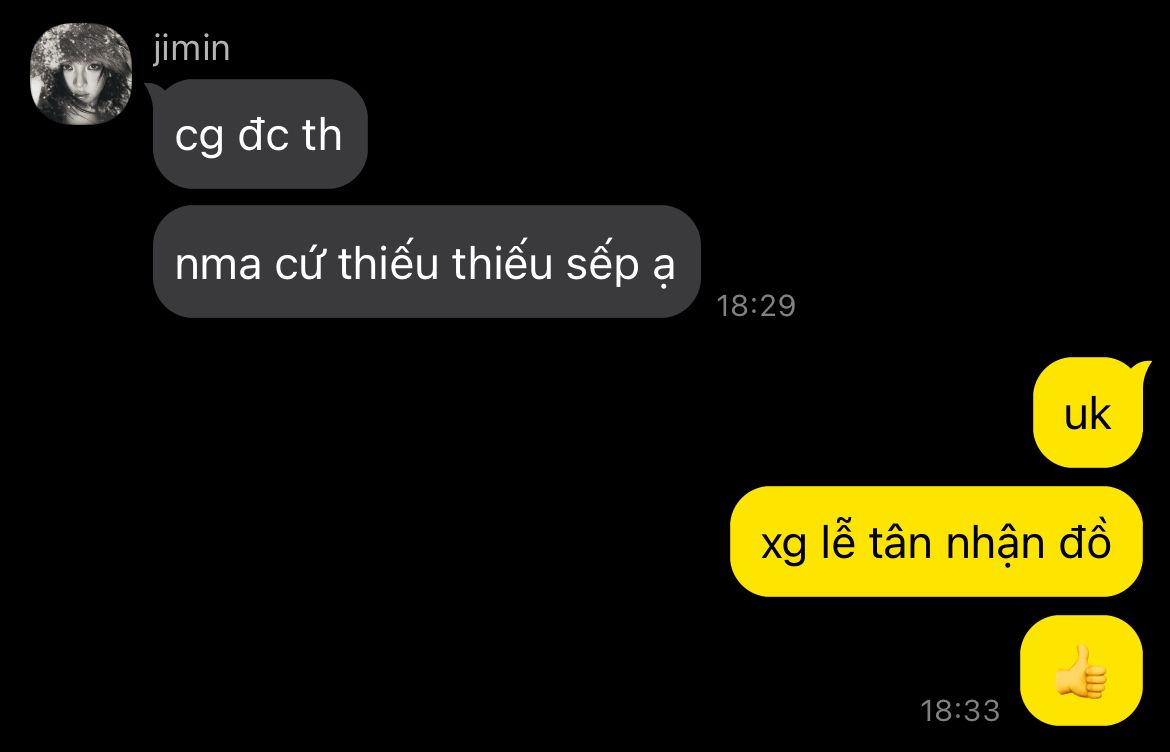The image size is (1170, 752).
Task: Select the yellow "uk" message bubble
Action: pos(1088,413)
